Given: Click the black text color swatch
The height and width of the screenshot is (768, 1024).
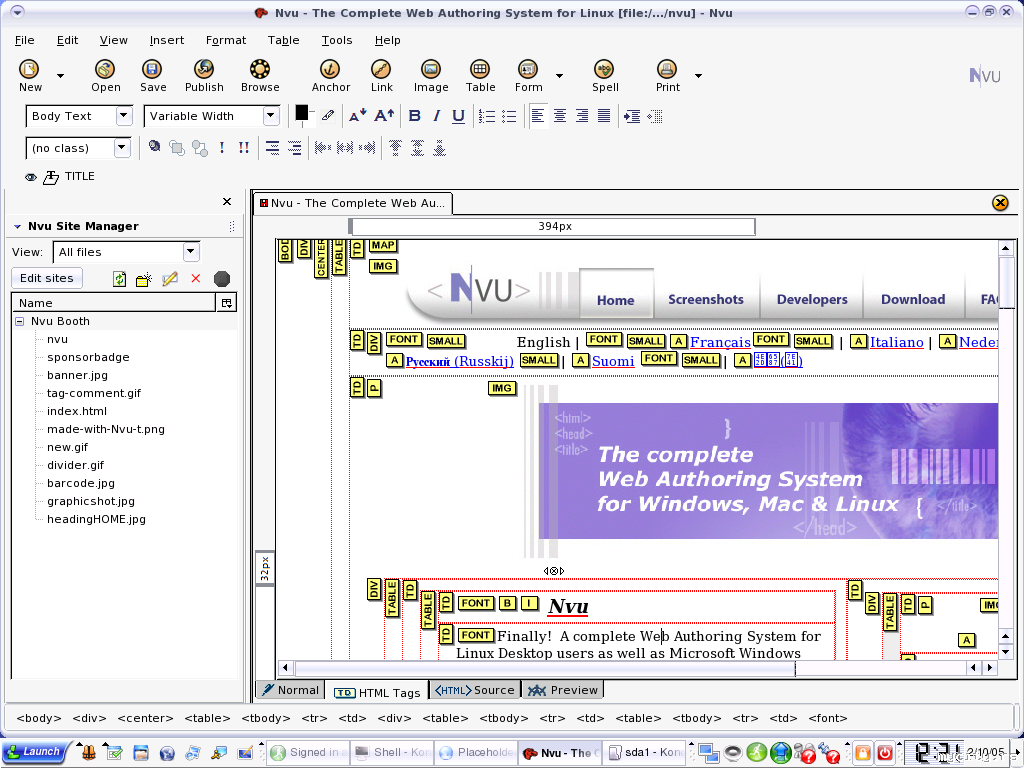Looking at the screenshot, I should 301,113.
